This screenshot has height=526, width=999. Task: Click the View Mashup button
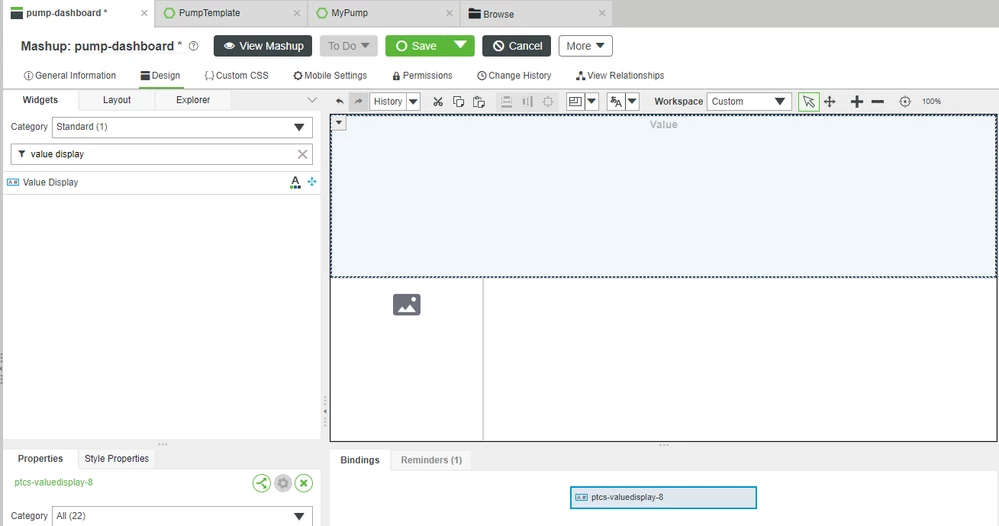coord(263,46)
